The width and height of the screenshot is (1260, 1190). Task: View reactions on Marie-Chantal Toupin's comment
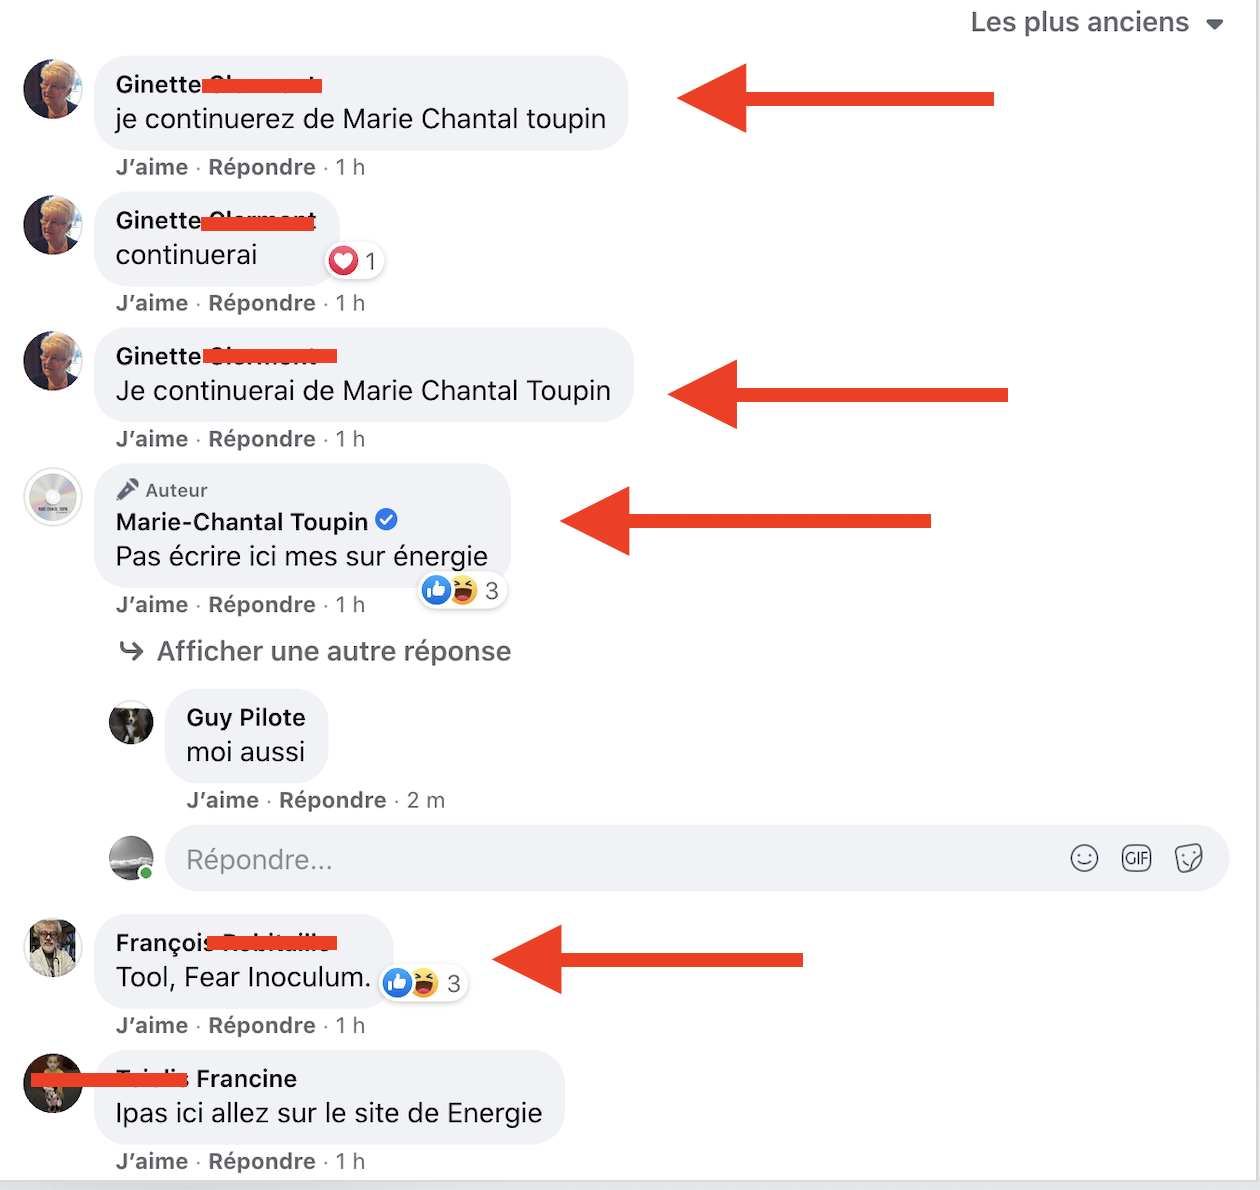point(462,591)
